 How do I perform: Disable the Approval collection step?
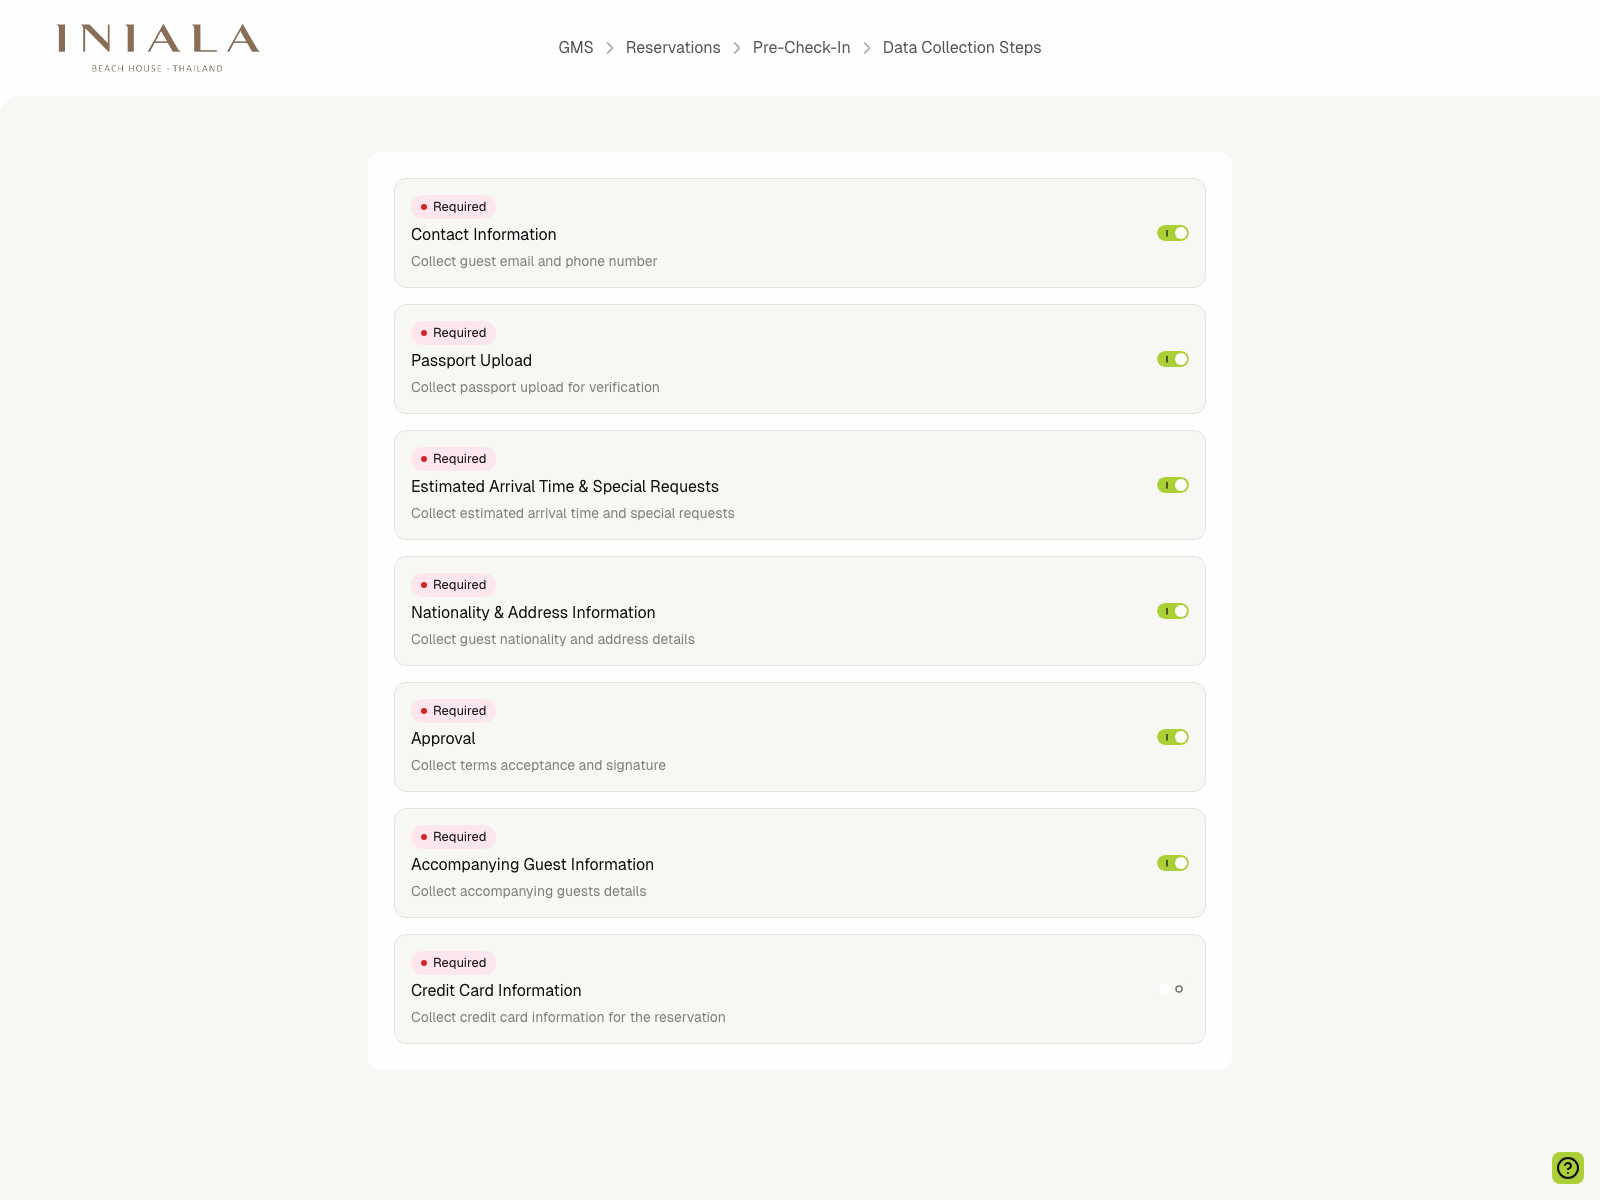click(1171, 736)
